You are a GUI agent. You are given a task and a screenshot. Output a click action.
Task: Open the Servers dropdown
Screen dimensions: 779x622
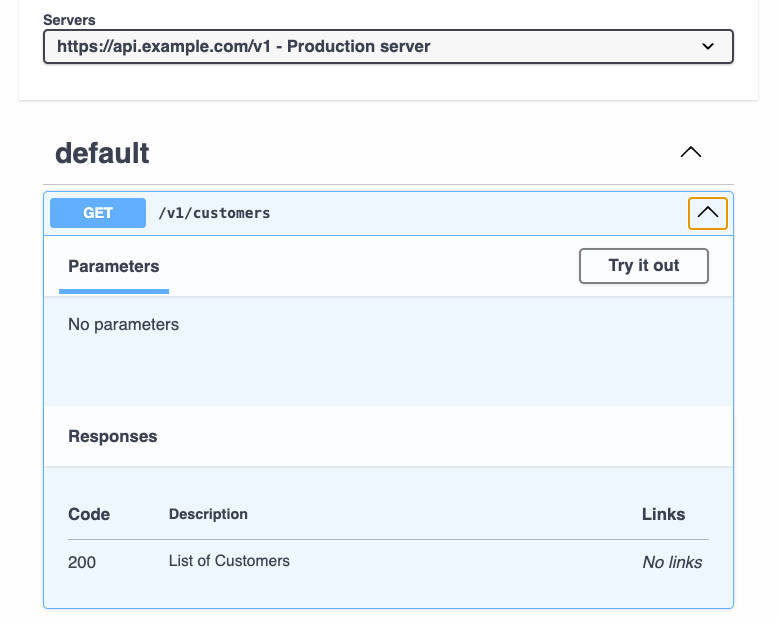coord(387,46)
